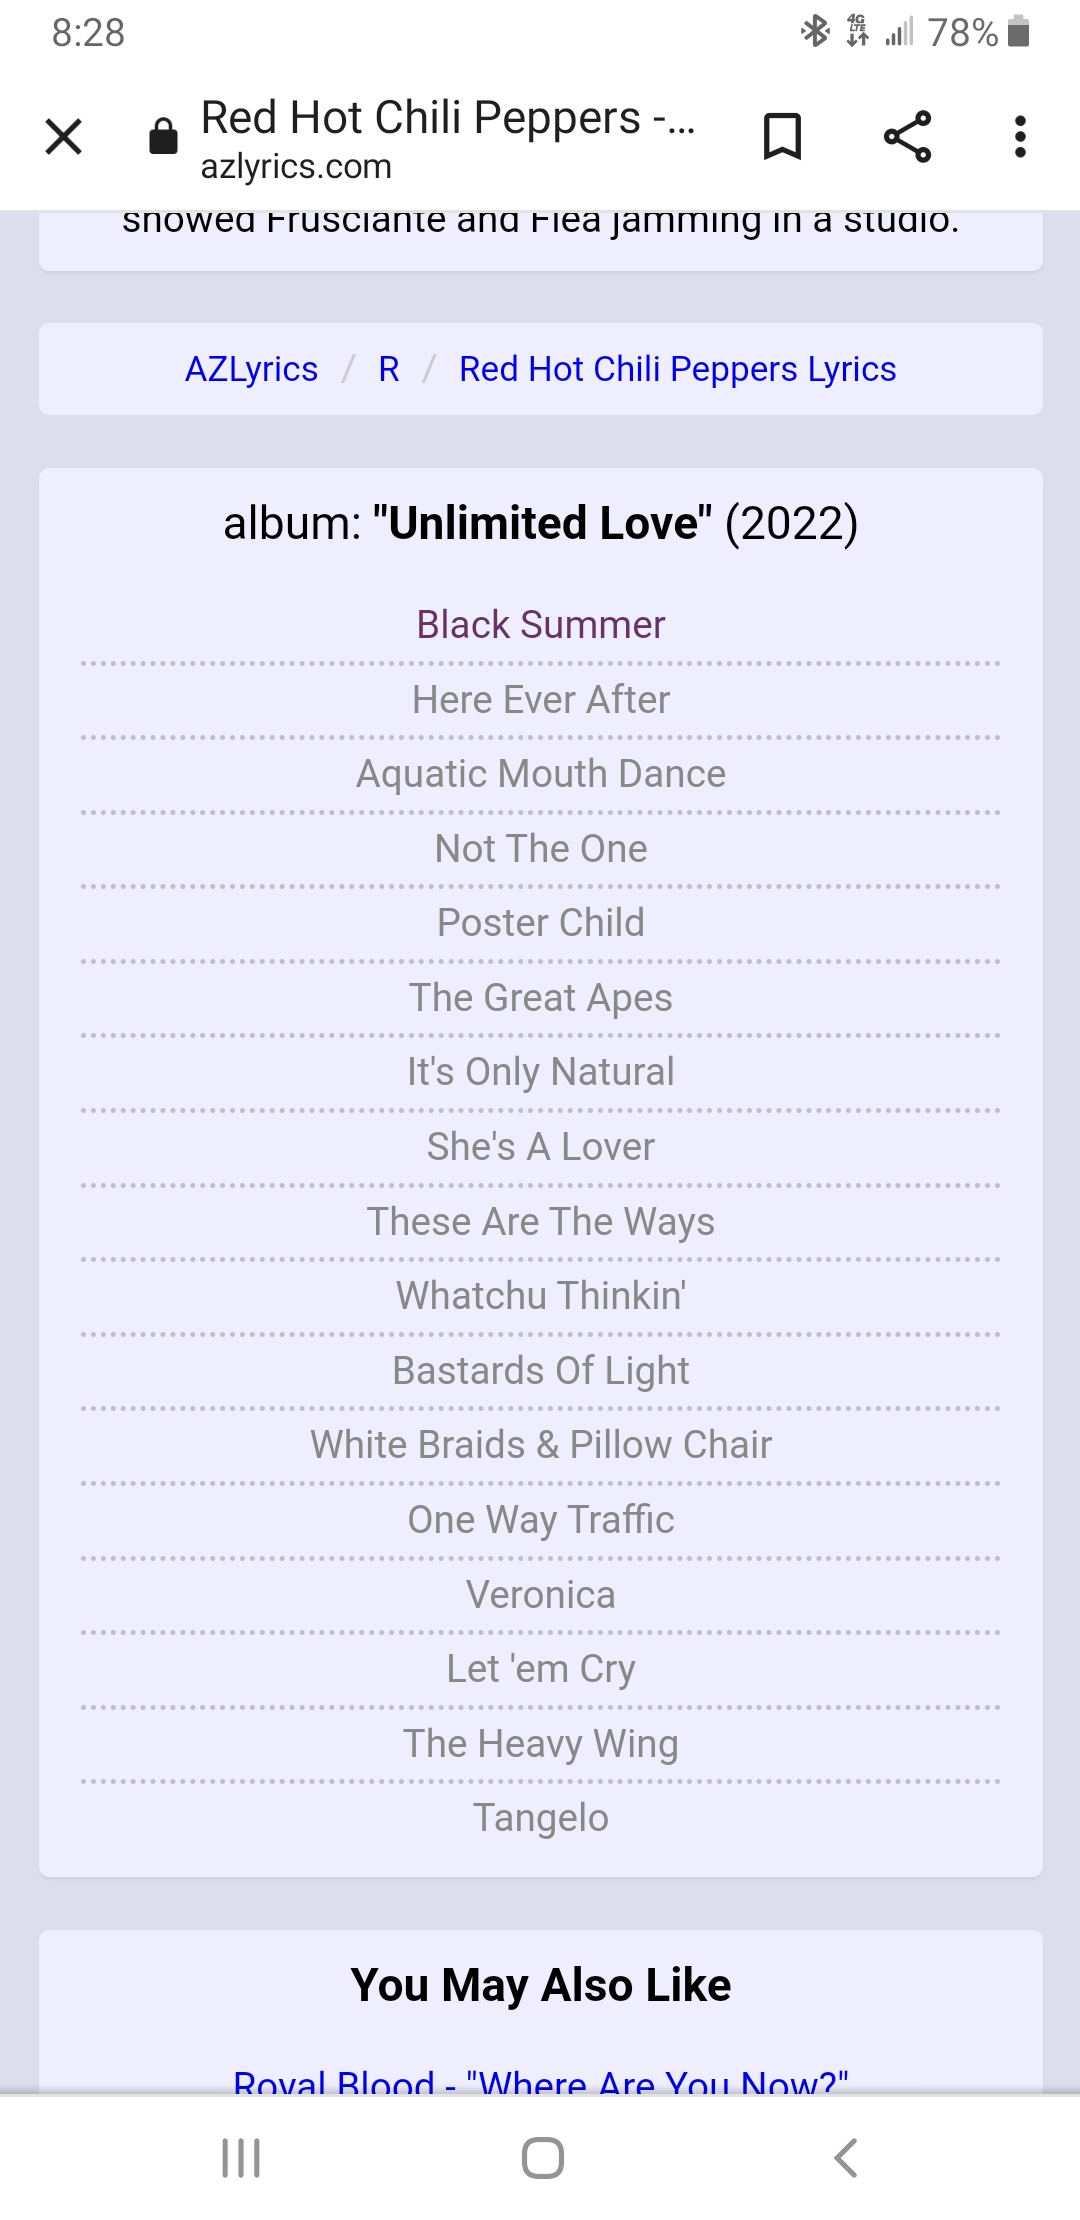Viewport: 1080px width, 2220px height.
Task: Open lyrics for Aquatic Mouth Dance
Action: coord(540,773)
